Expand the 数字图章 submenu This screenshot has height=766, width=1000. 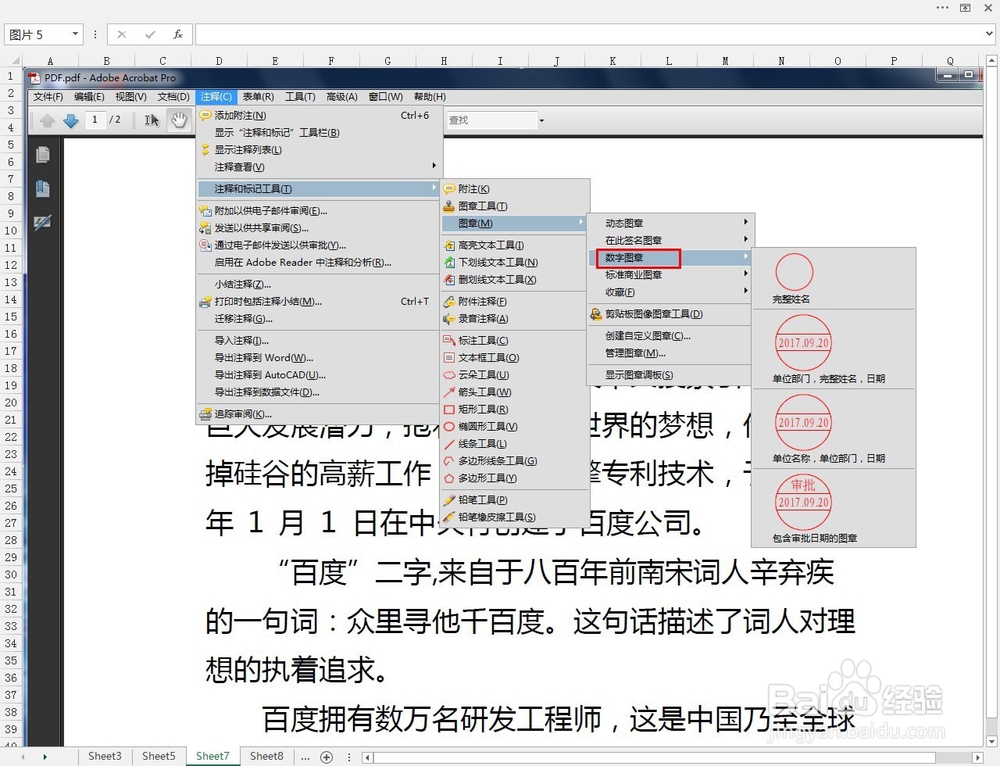coord(670,258)
